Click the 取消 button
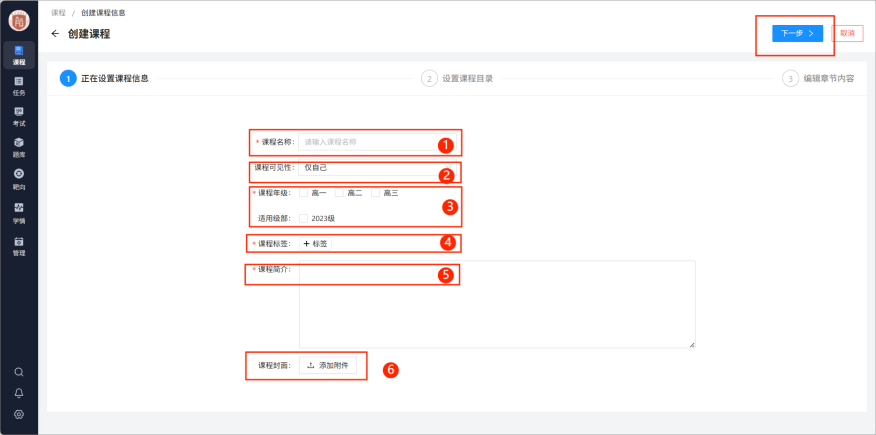Viewport: 876px width, 435px height. click(847, 34)
